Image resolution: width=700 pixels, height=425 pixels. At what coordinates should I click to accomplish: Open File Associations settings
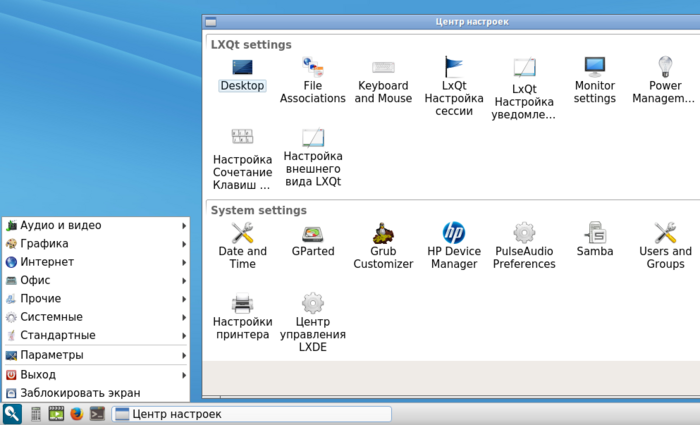[x=312, y=80]
